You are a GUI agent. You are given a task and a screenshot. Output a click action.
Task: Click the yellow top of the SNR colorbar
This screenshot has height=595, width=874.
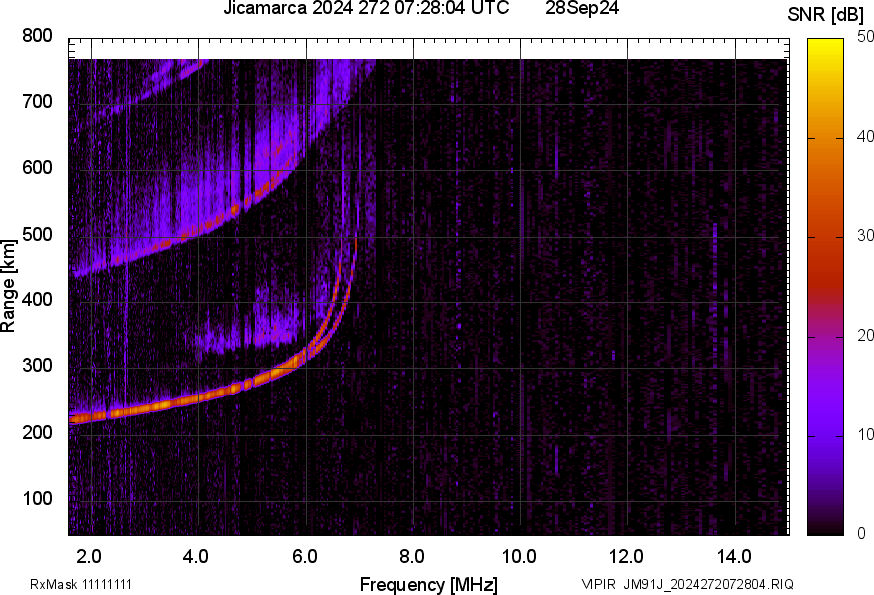coord(826,50)
